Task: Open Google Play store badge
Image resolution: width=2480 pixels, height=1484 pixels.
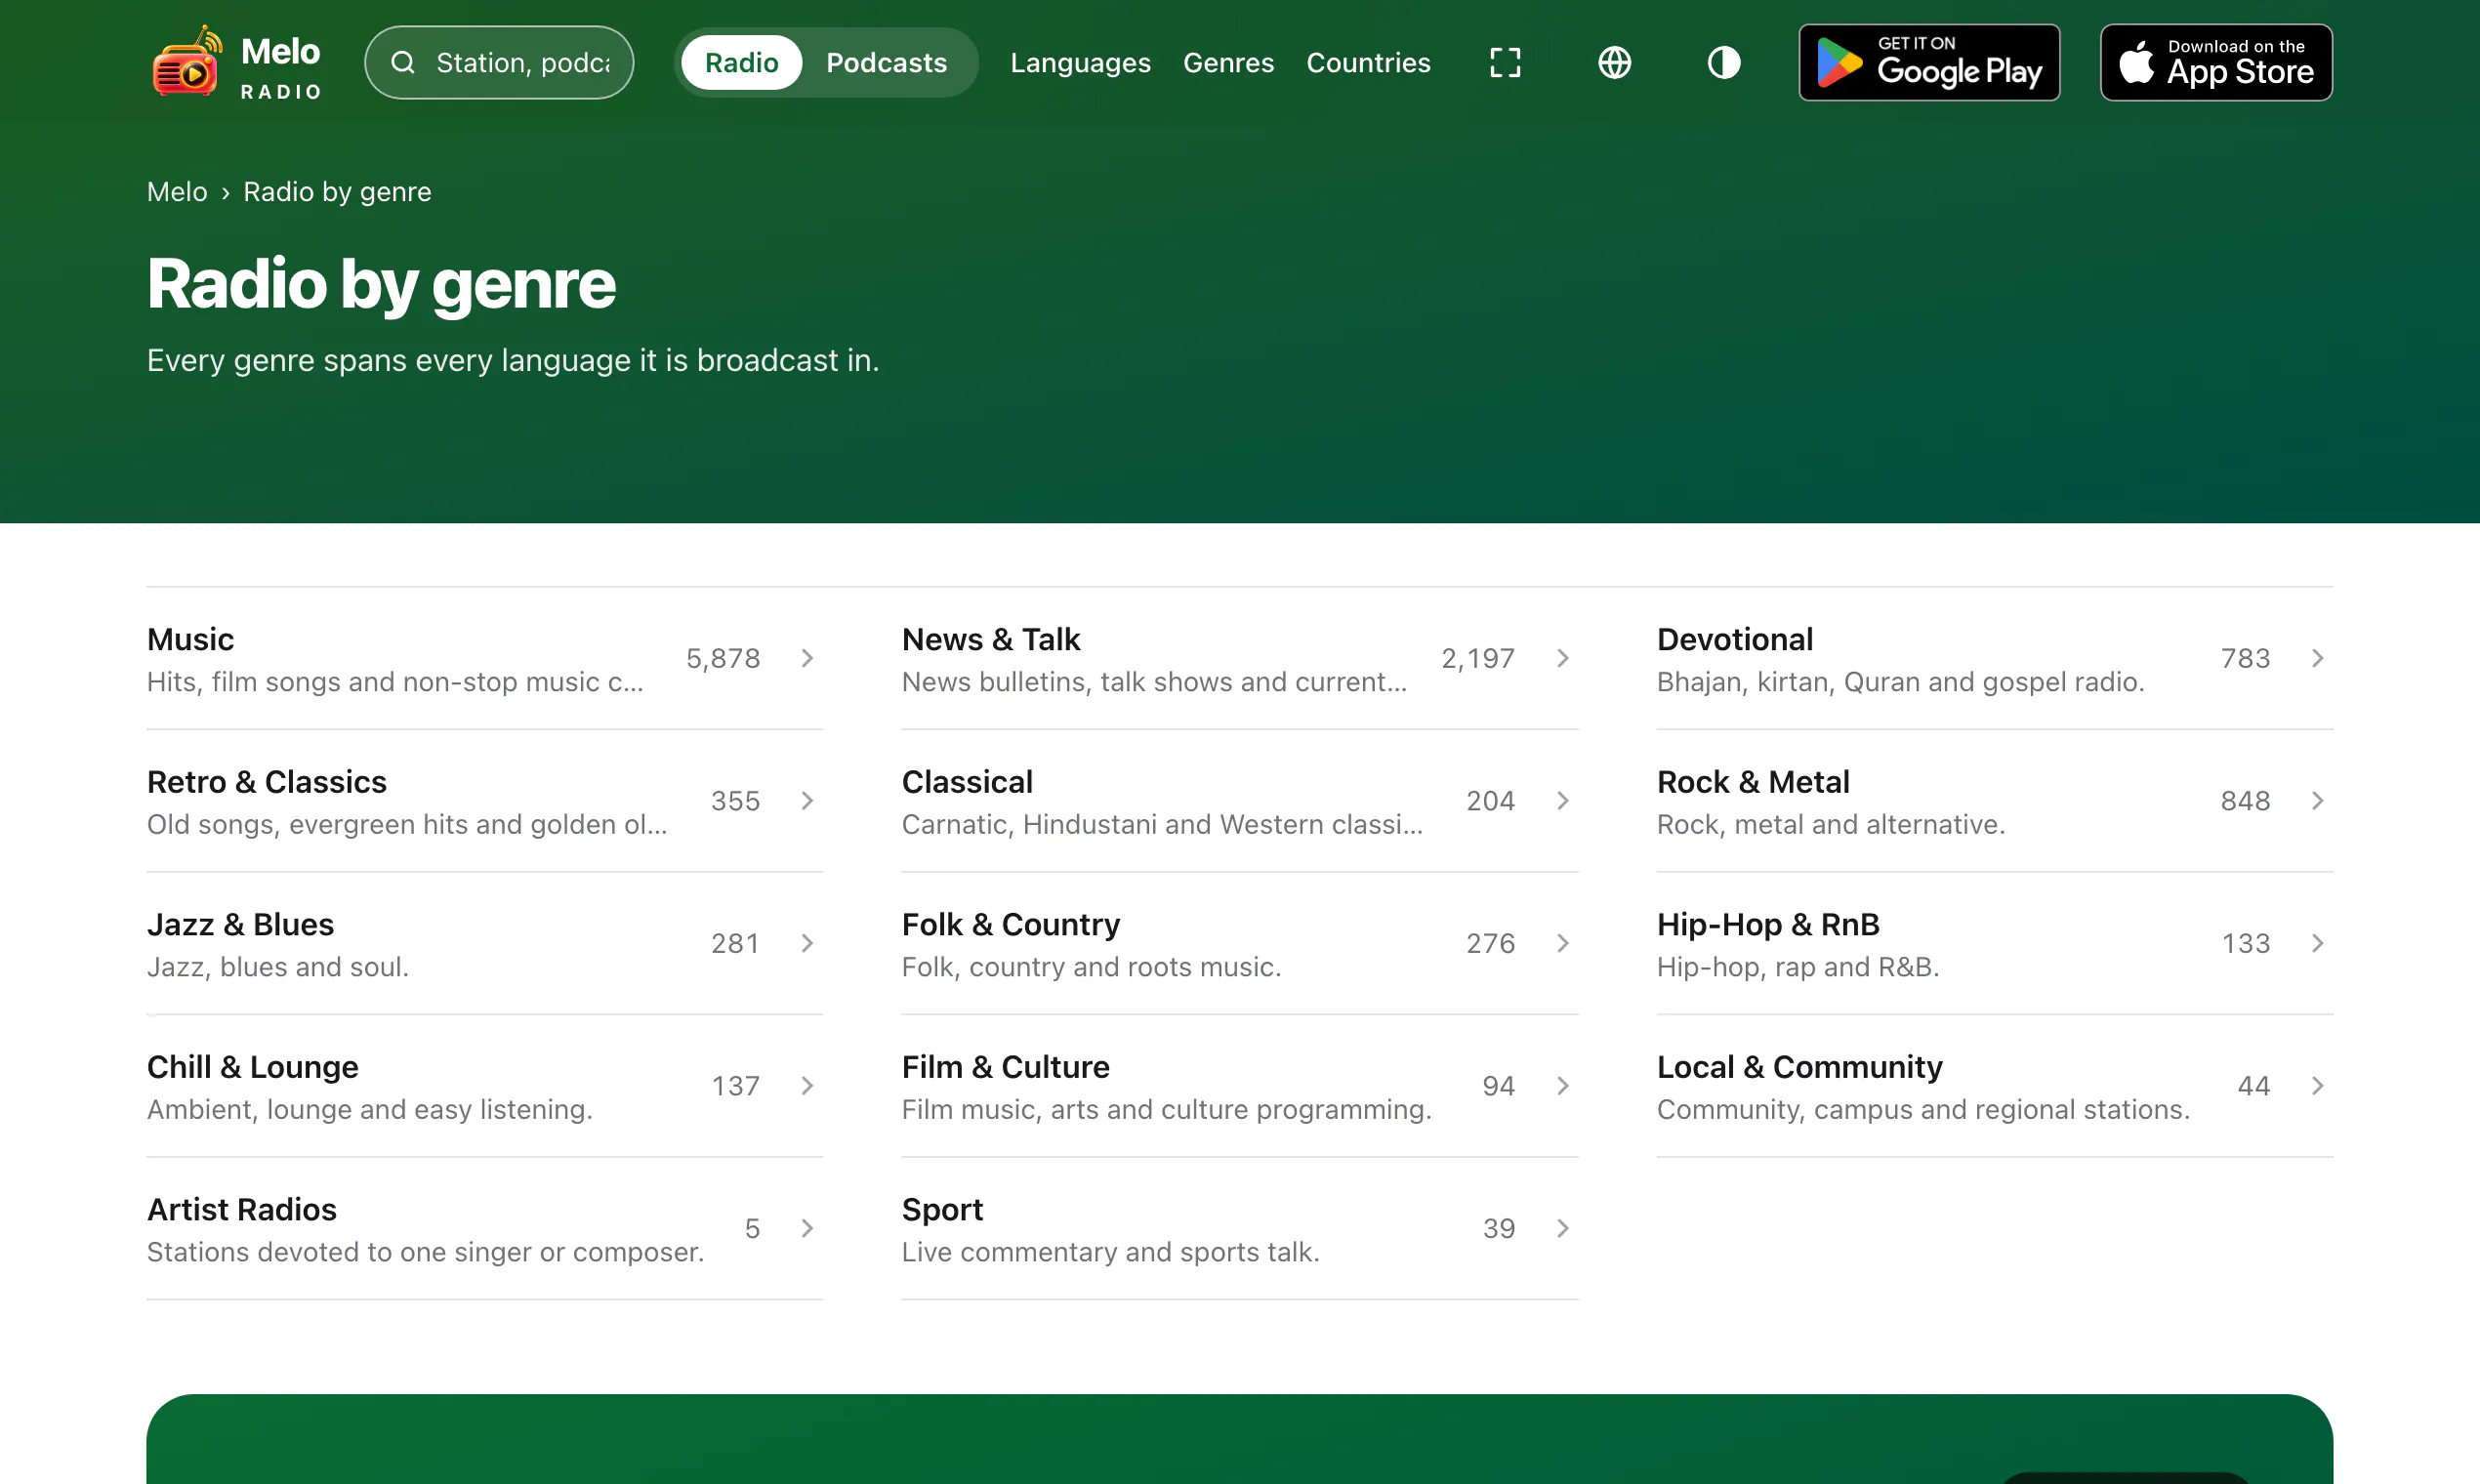Action: [x=1929, y=63]
